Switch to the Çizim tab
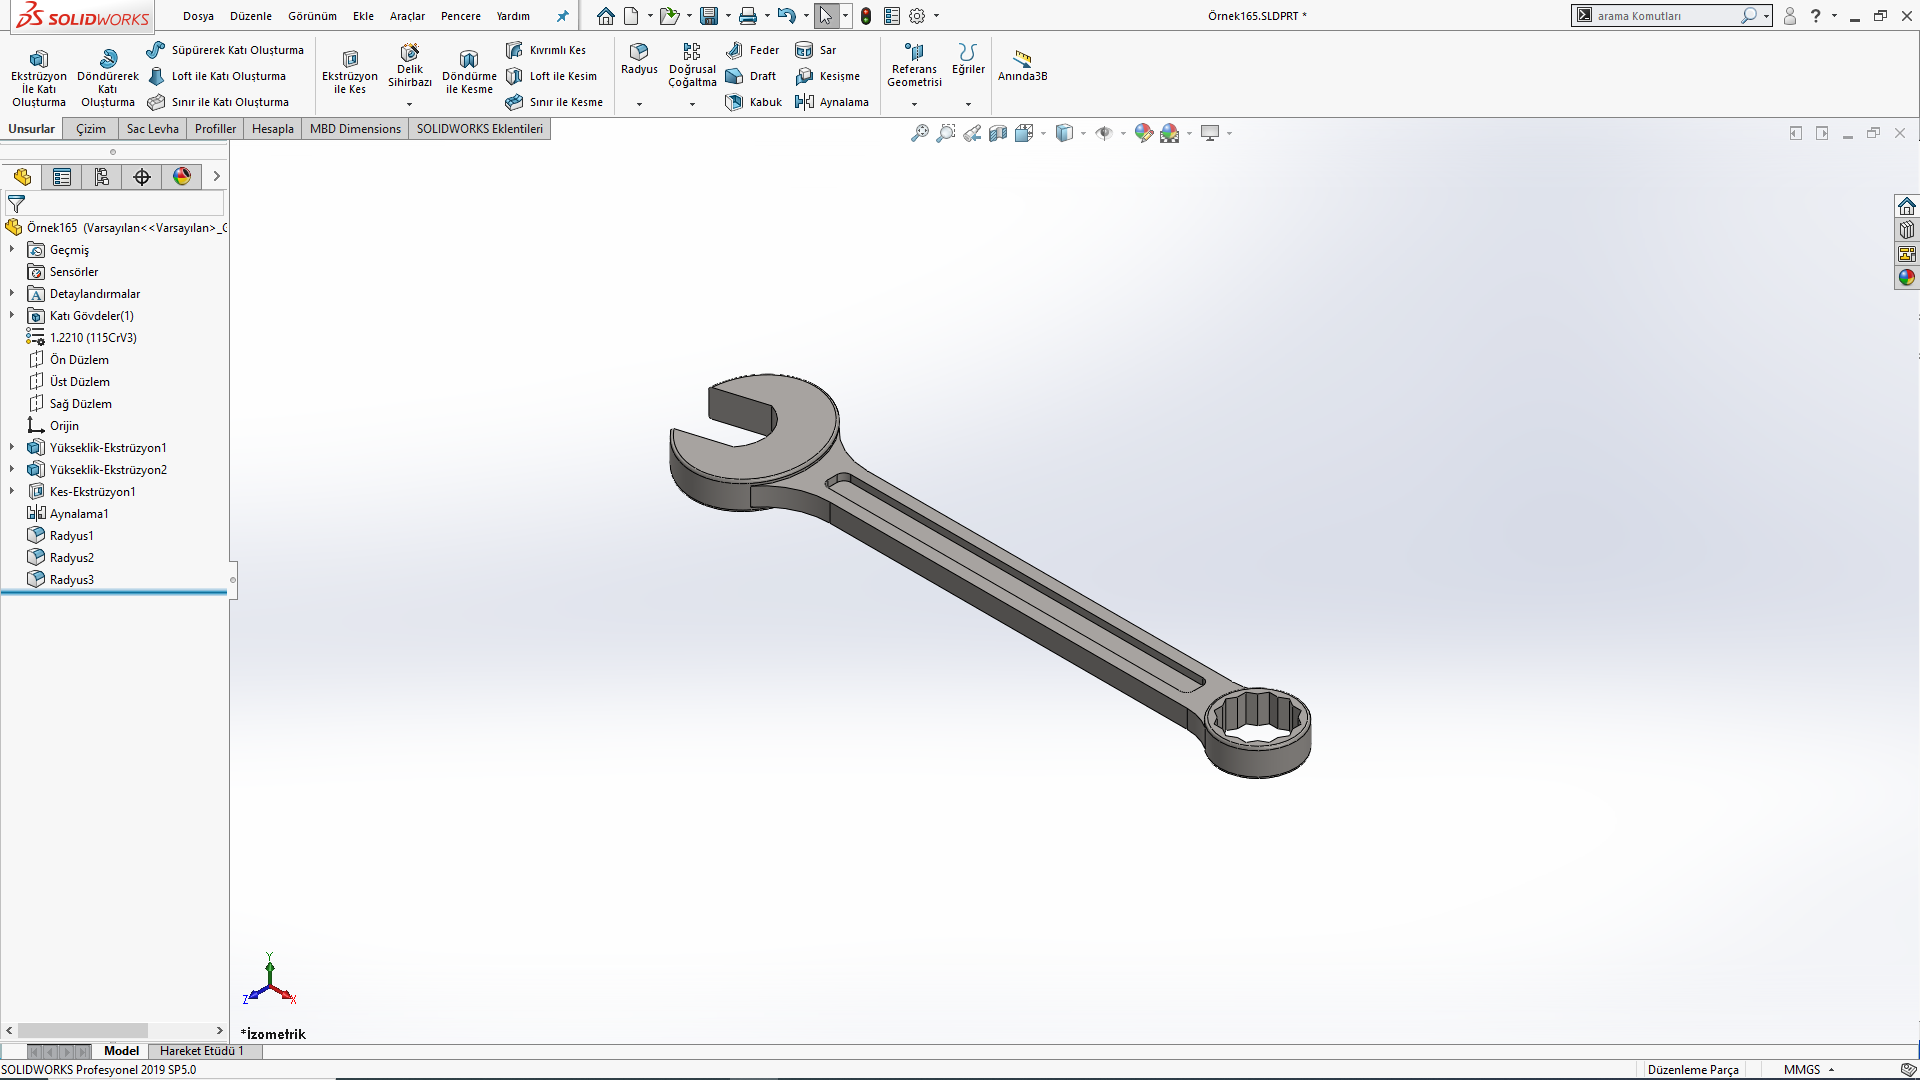Image resolution: width=1920 pixels, height=1082 pixels. pos(91,129)
